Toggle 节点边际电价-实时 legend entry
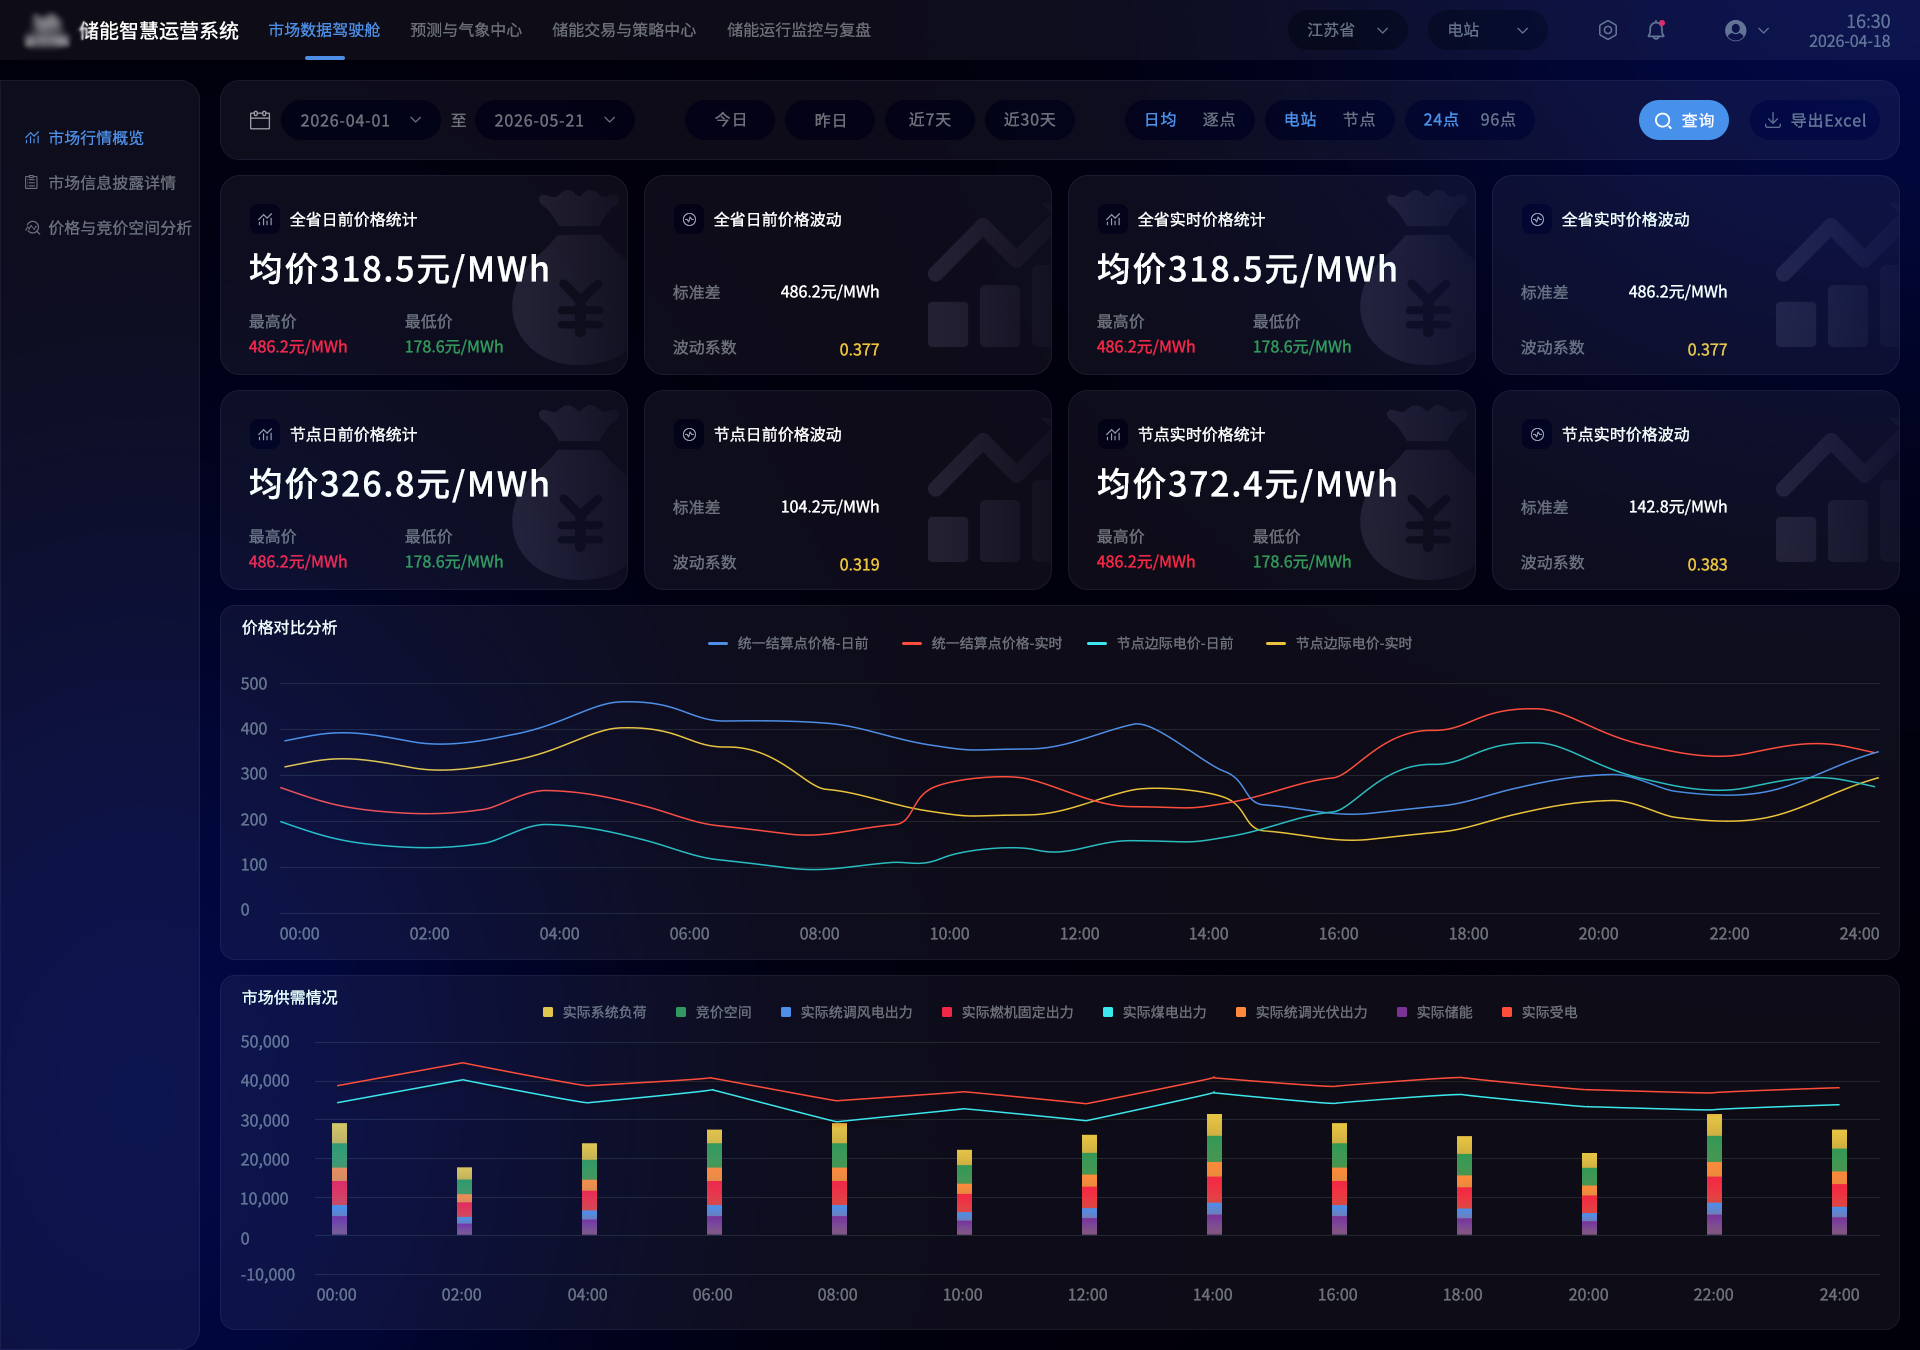1920x1350 pixels. (1339, 643)
